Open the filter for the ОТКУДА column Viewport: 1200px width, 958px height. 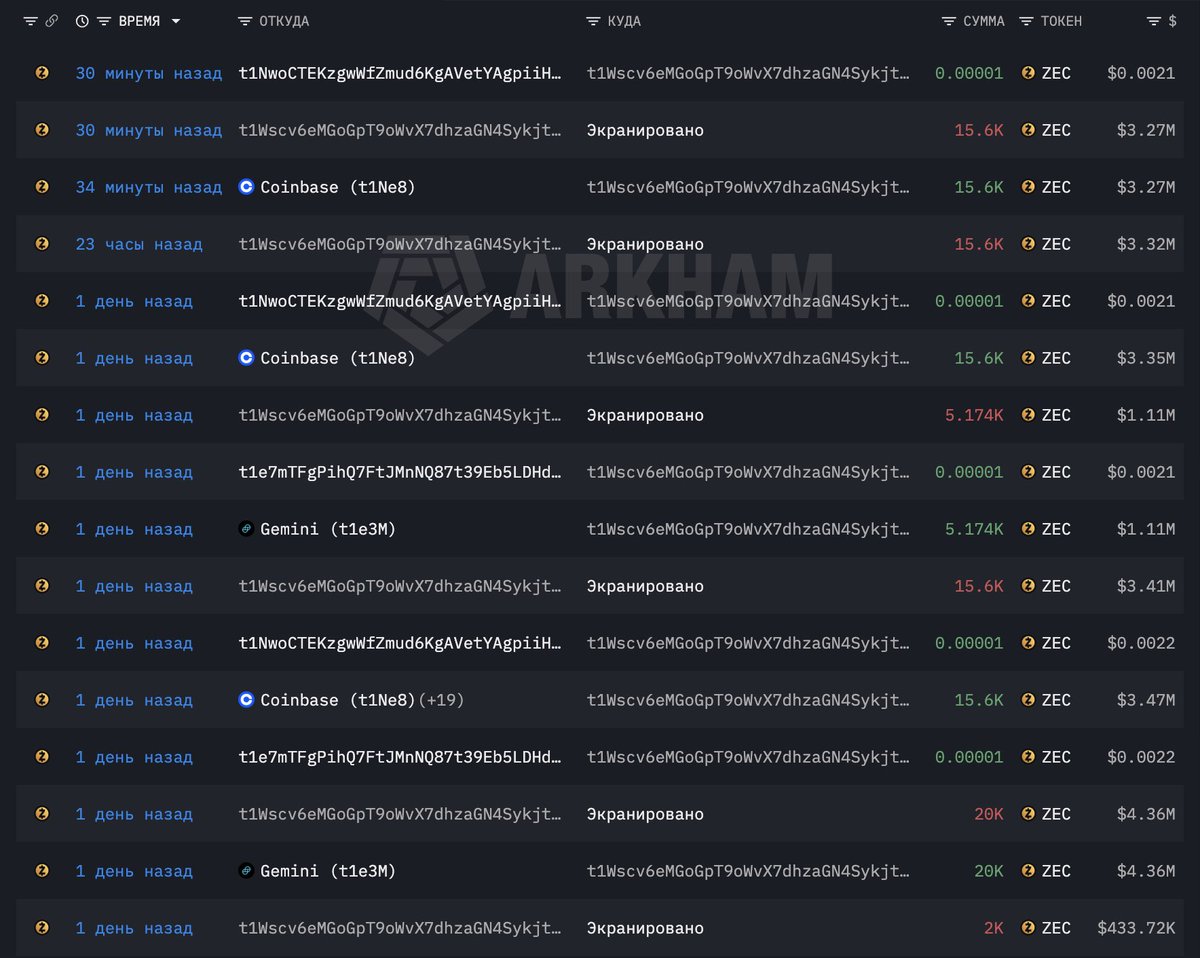[x=243, y=20]
